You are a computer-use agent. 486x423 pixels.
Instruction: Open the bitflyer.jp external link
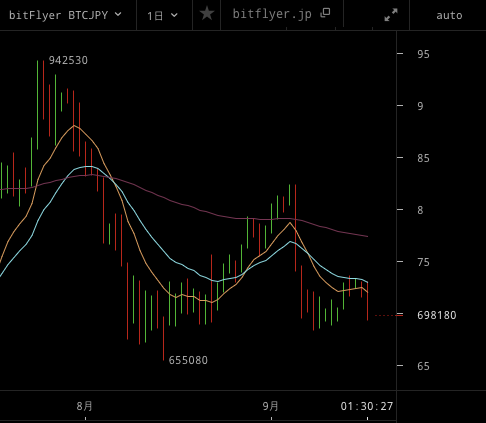click(281, 14)
